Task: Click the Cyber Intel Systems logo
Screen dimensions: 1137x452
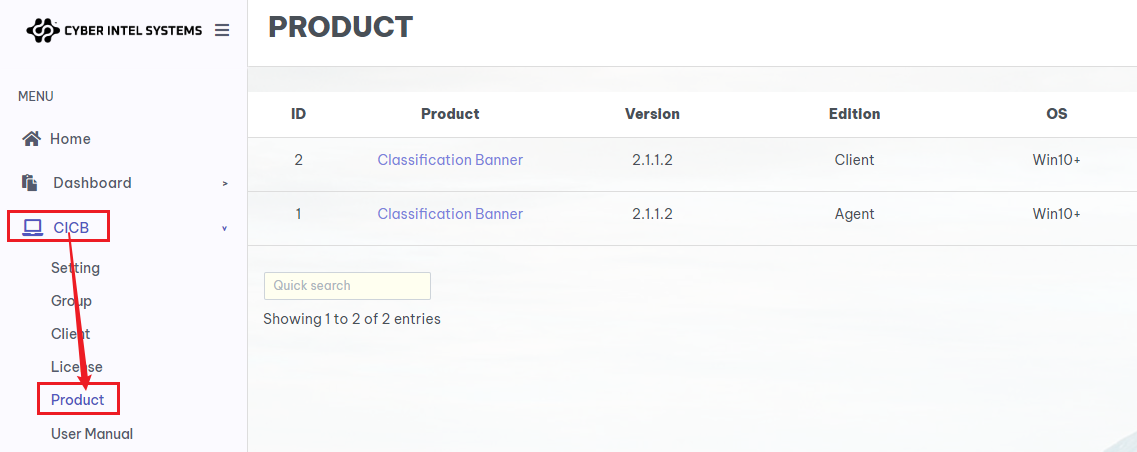Action: point(115,30)
